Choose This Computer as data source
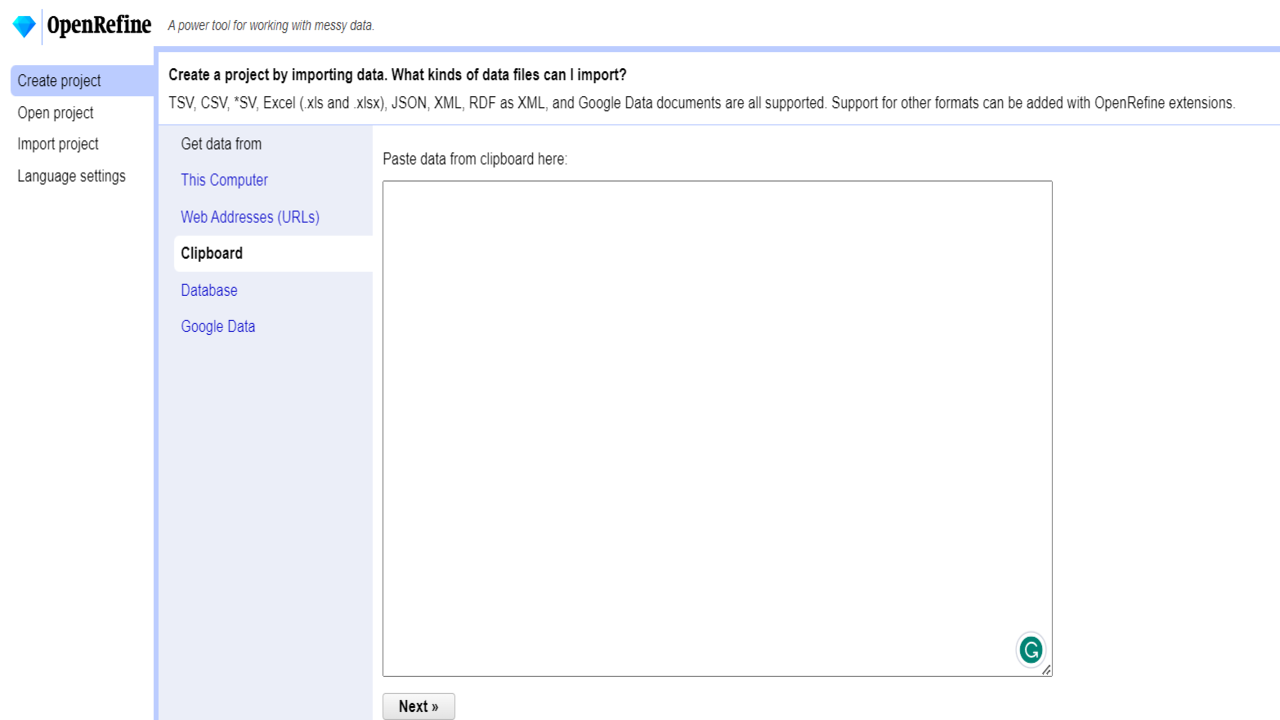1280x720 pixels. (x=224, y=180)
